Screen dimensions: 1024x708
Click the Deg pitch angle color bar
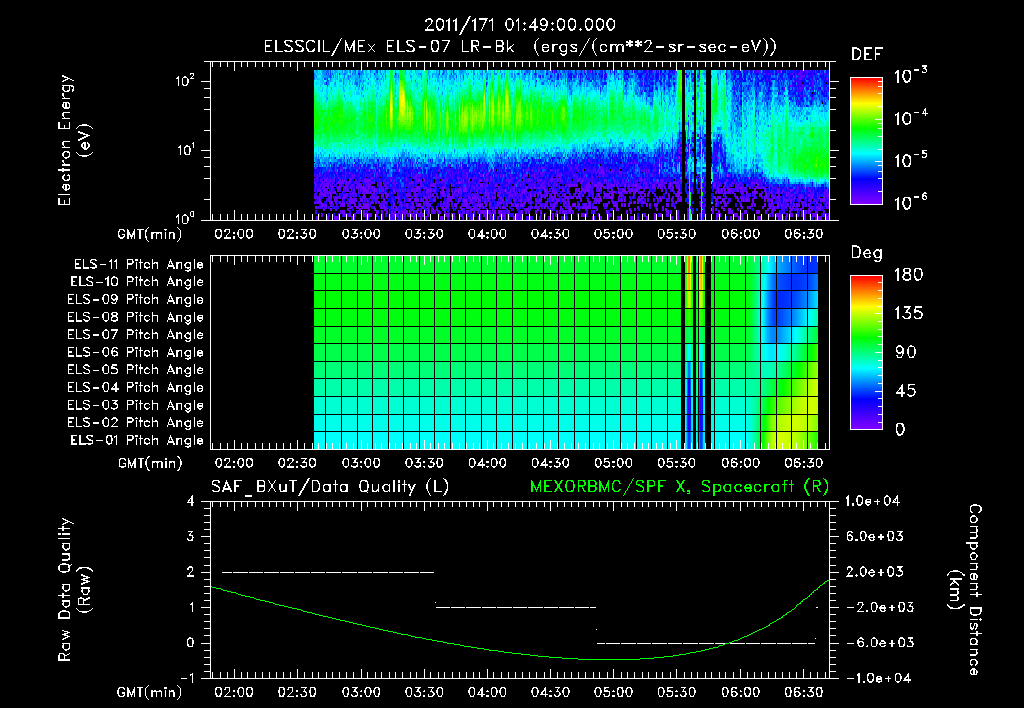pyautogui.click(x=866, y=353)
